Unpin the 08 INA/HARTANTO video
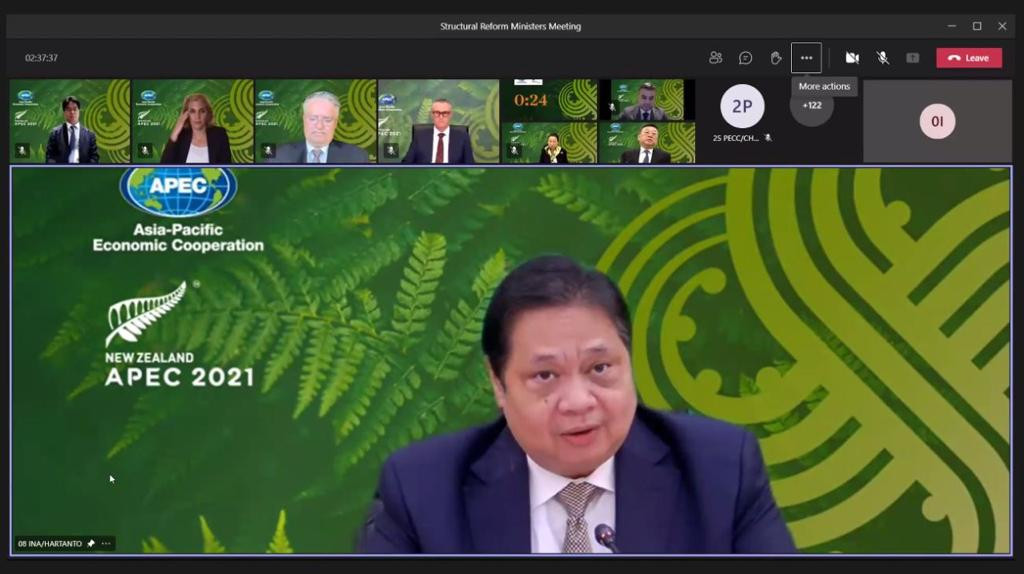The height and width of the screenshot is (574, 1024). 91,543
